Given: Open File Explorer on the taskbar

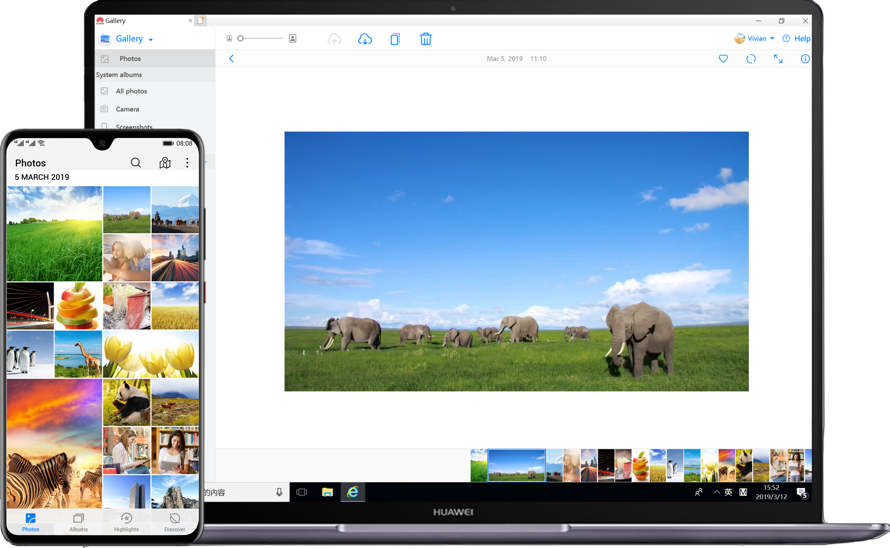Looking at the screenshot, I should (328, 492).
